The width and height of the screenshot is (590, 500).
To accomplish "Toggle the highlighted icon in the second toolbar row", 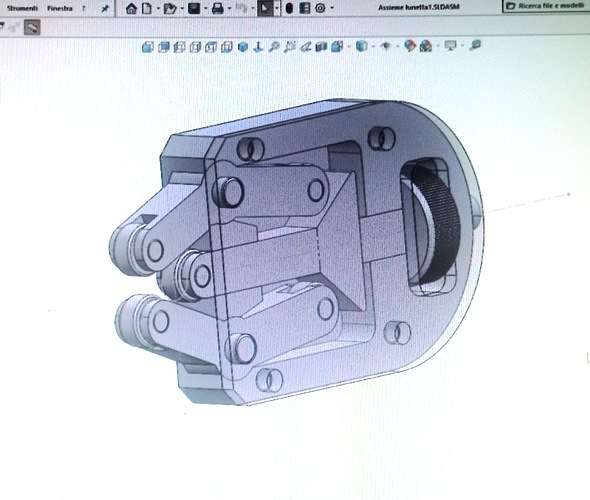I will pyautogui.click(x=32, y=27).
